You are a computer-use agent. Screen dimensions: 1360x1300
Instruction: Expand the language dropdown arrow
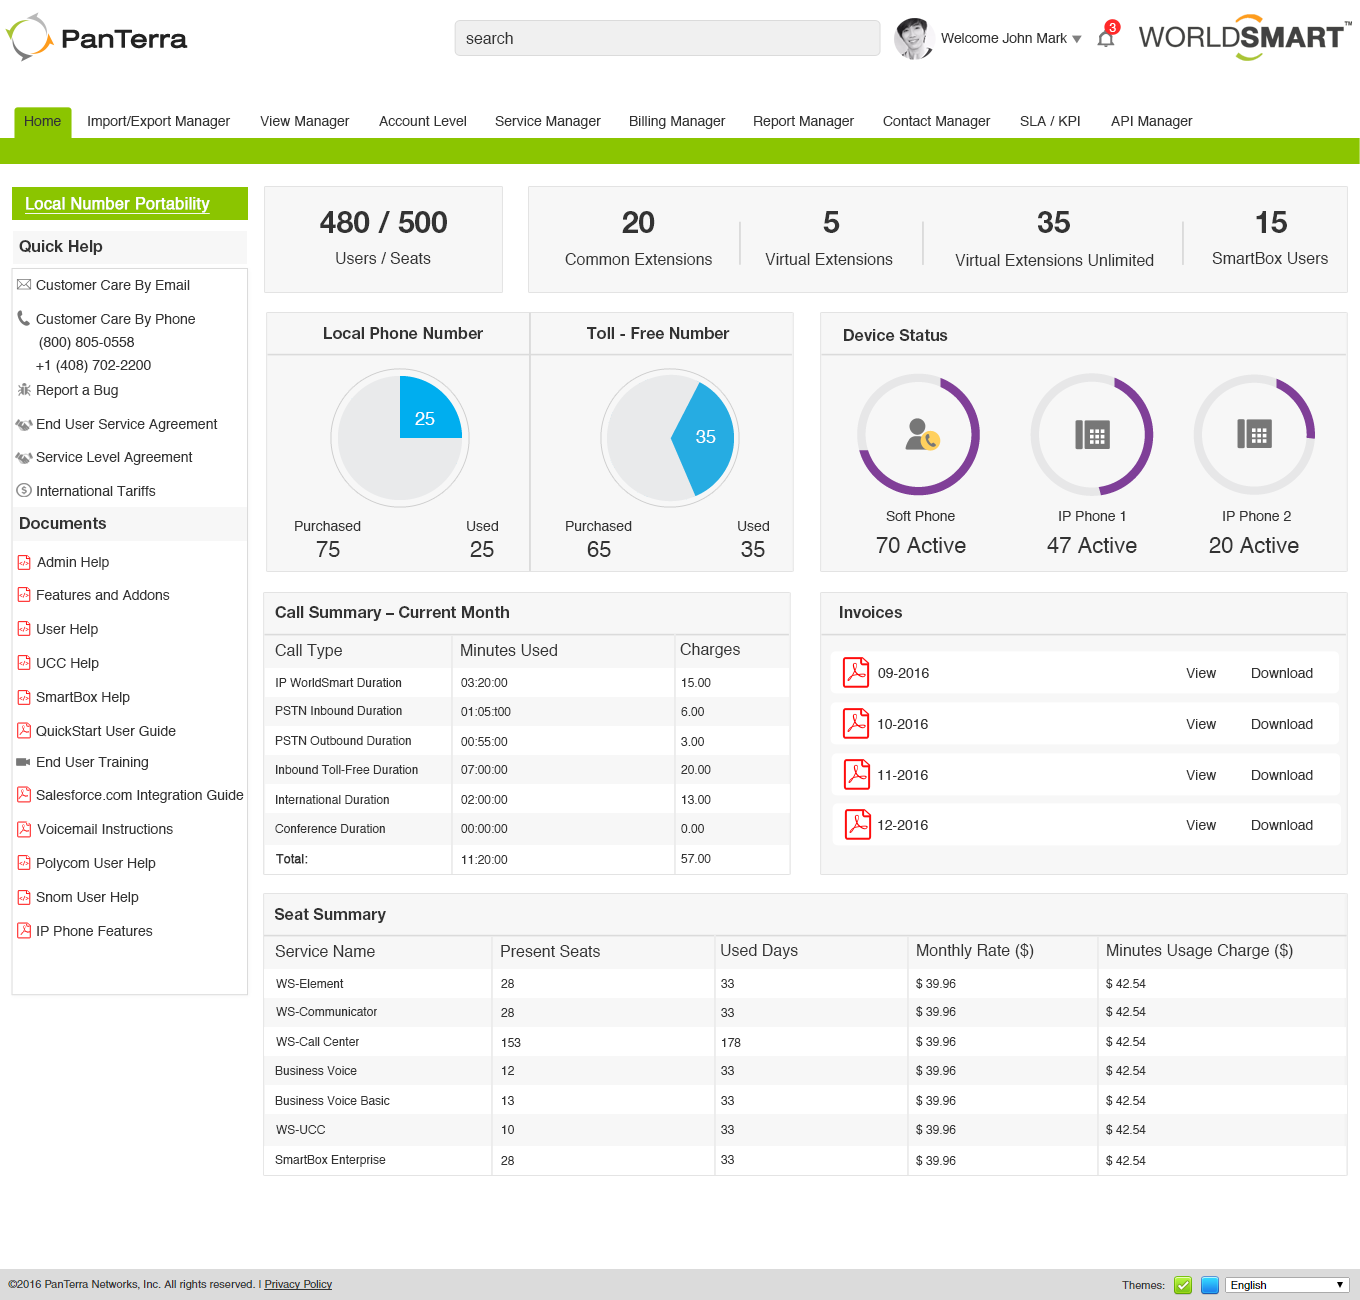[x=1340, y=1284]
